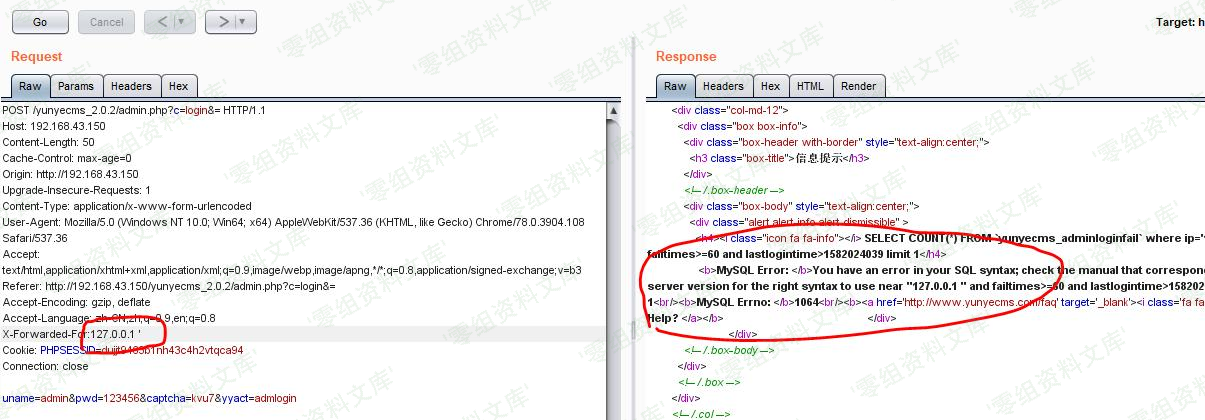This screenshot has height=420, width=1205.
Task: Click the Cookie PHPSESSID header line
Action: click(122, 350)
